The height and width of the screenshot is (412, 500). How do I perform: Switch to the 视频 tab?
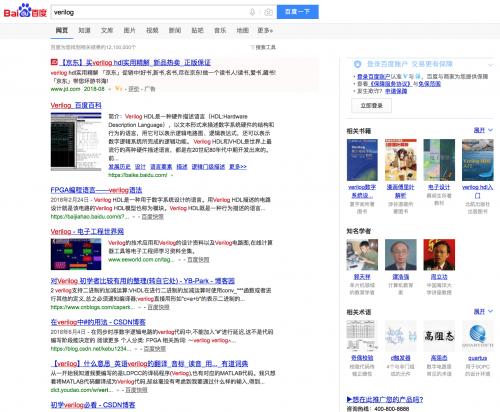[152, 30]
